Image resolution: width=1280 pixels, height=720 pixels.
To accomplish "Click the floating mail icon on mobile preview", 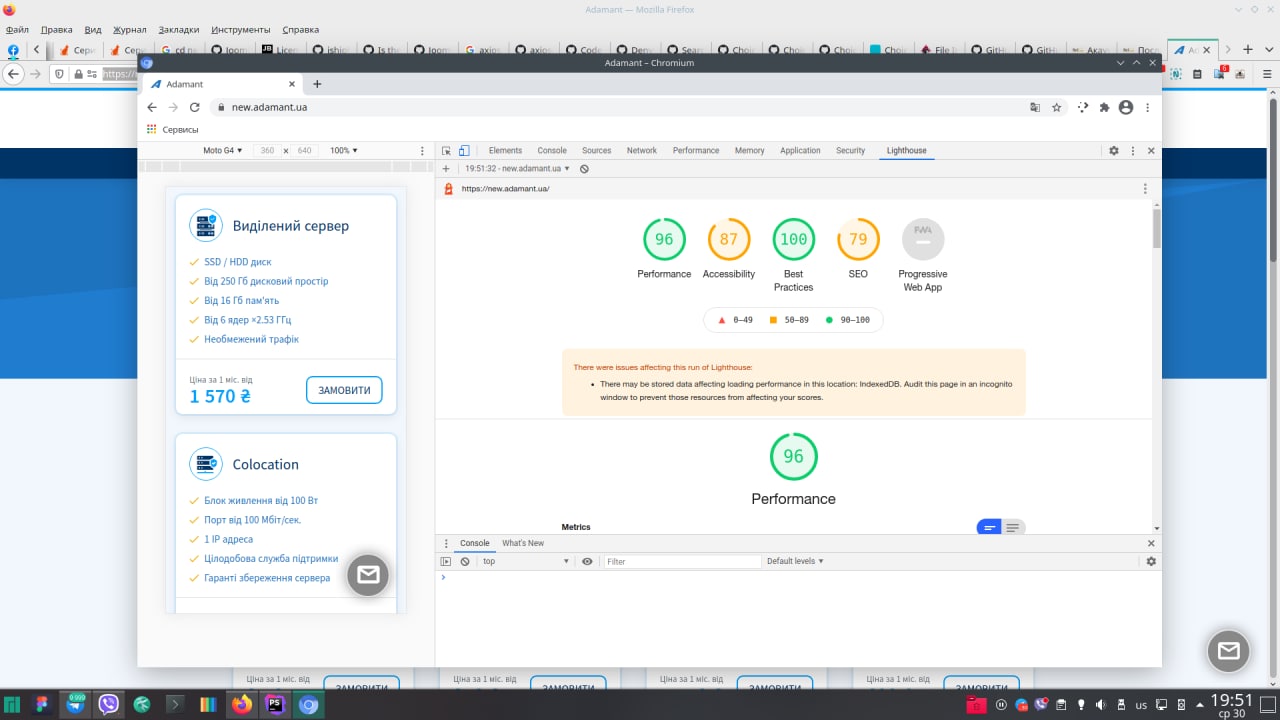I will pyautogui.click(x=368, y=575).
